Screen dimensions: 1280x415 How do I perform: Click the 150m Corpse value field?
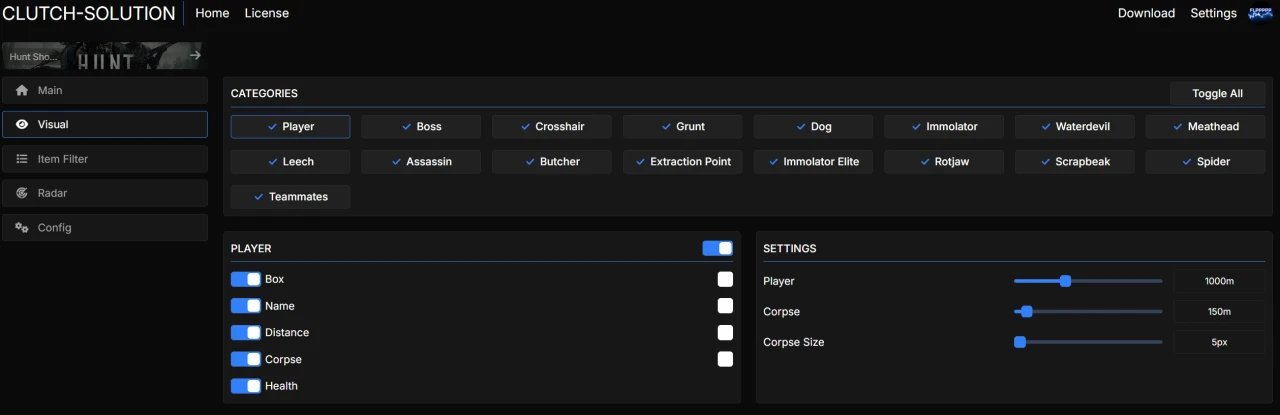(1219, 311)
